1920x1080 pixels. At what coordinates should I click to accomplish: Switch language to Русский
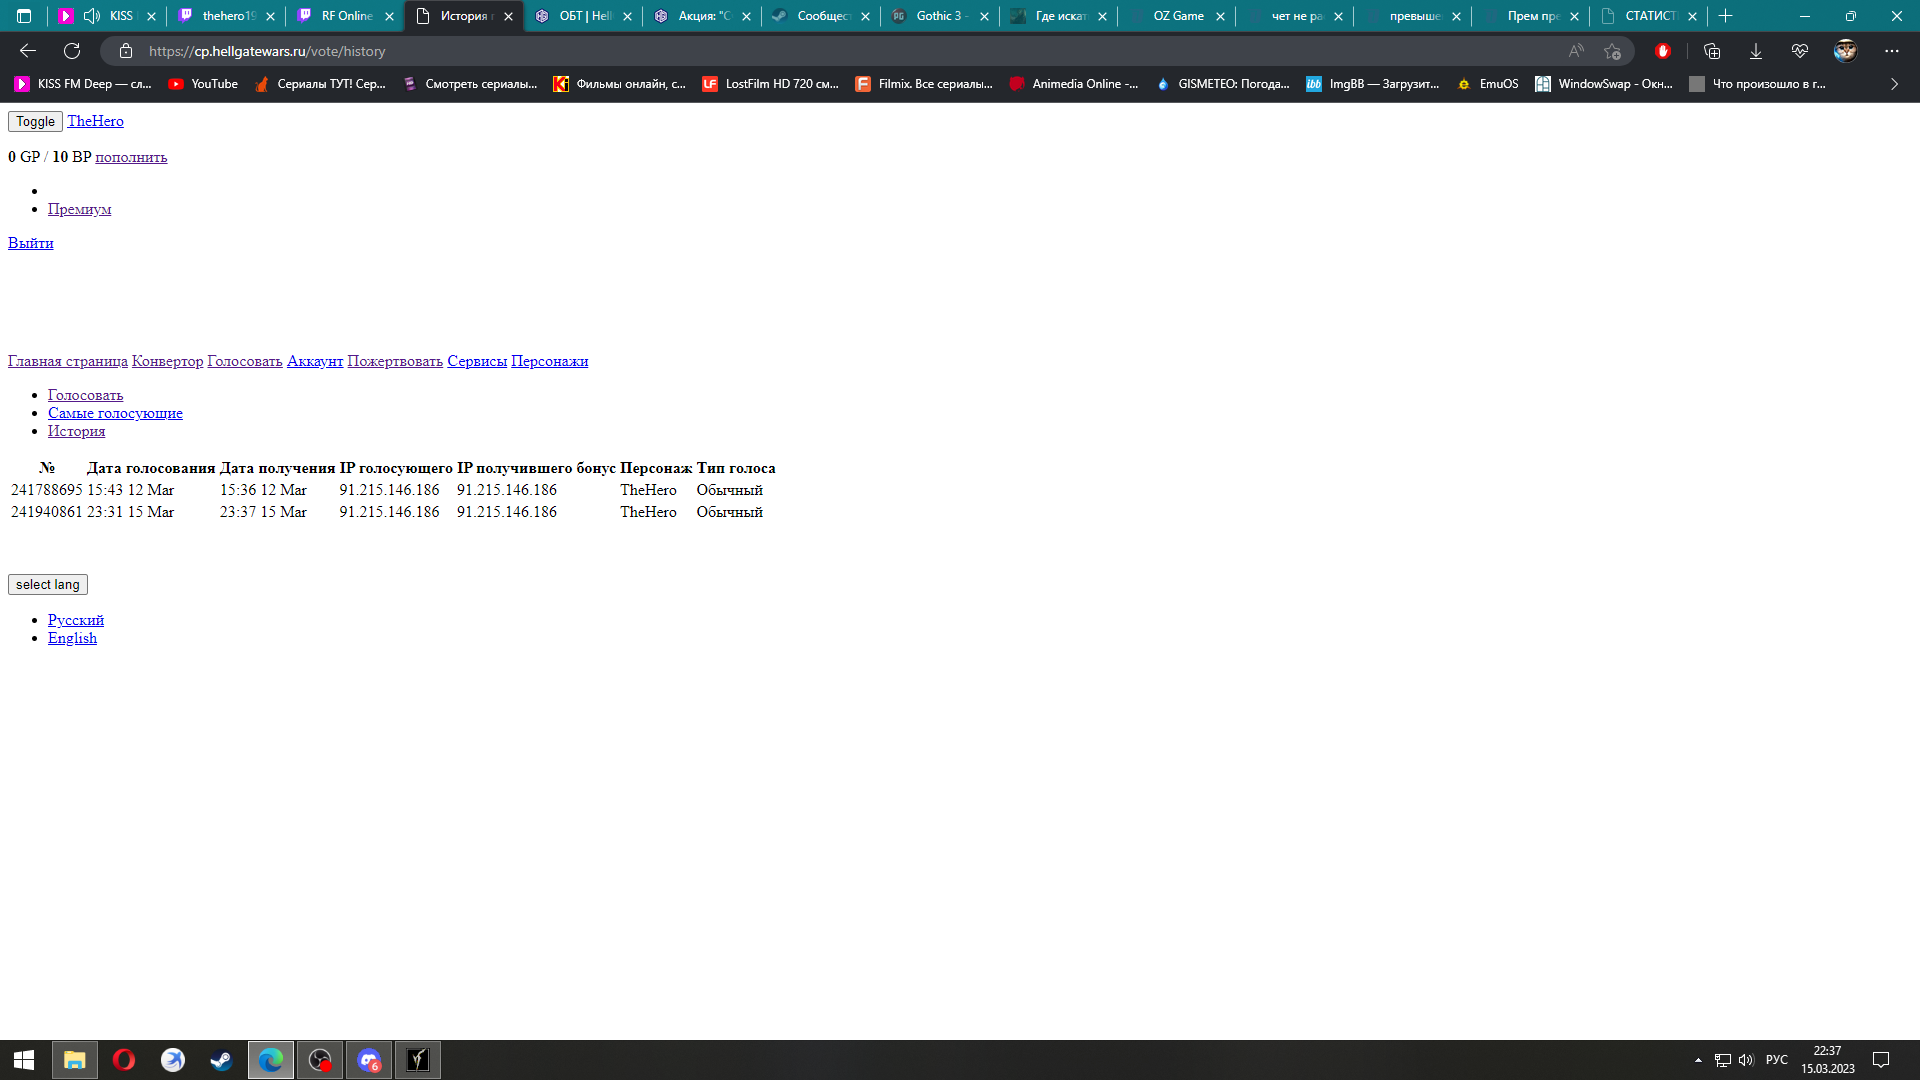[75, 620]
